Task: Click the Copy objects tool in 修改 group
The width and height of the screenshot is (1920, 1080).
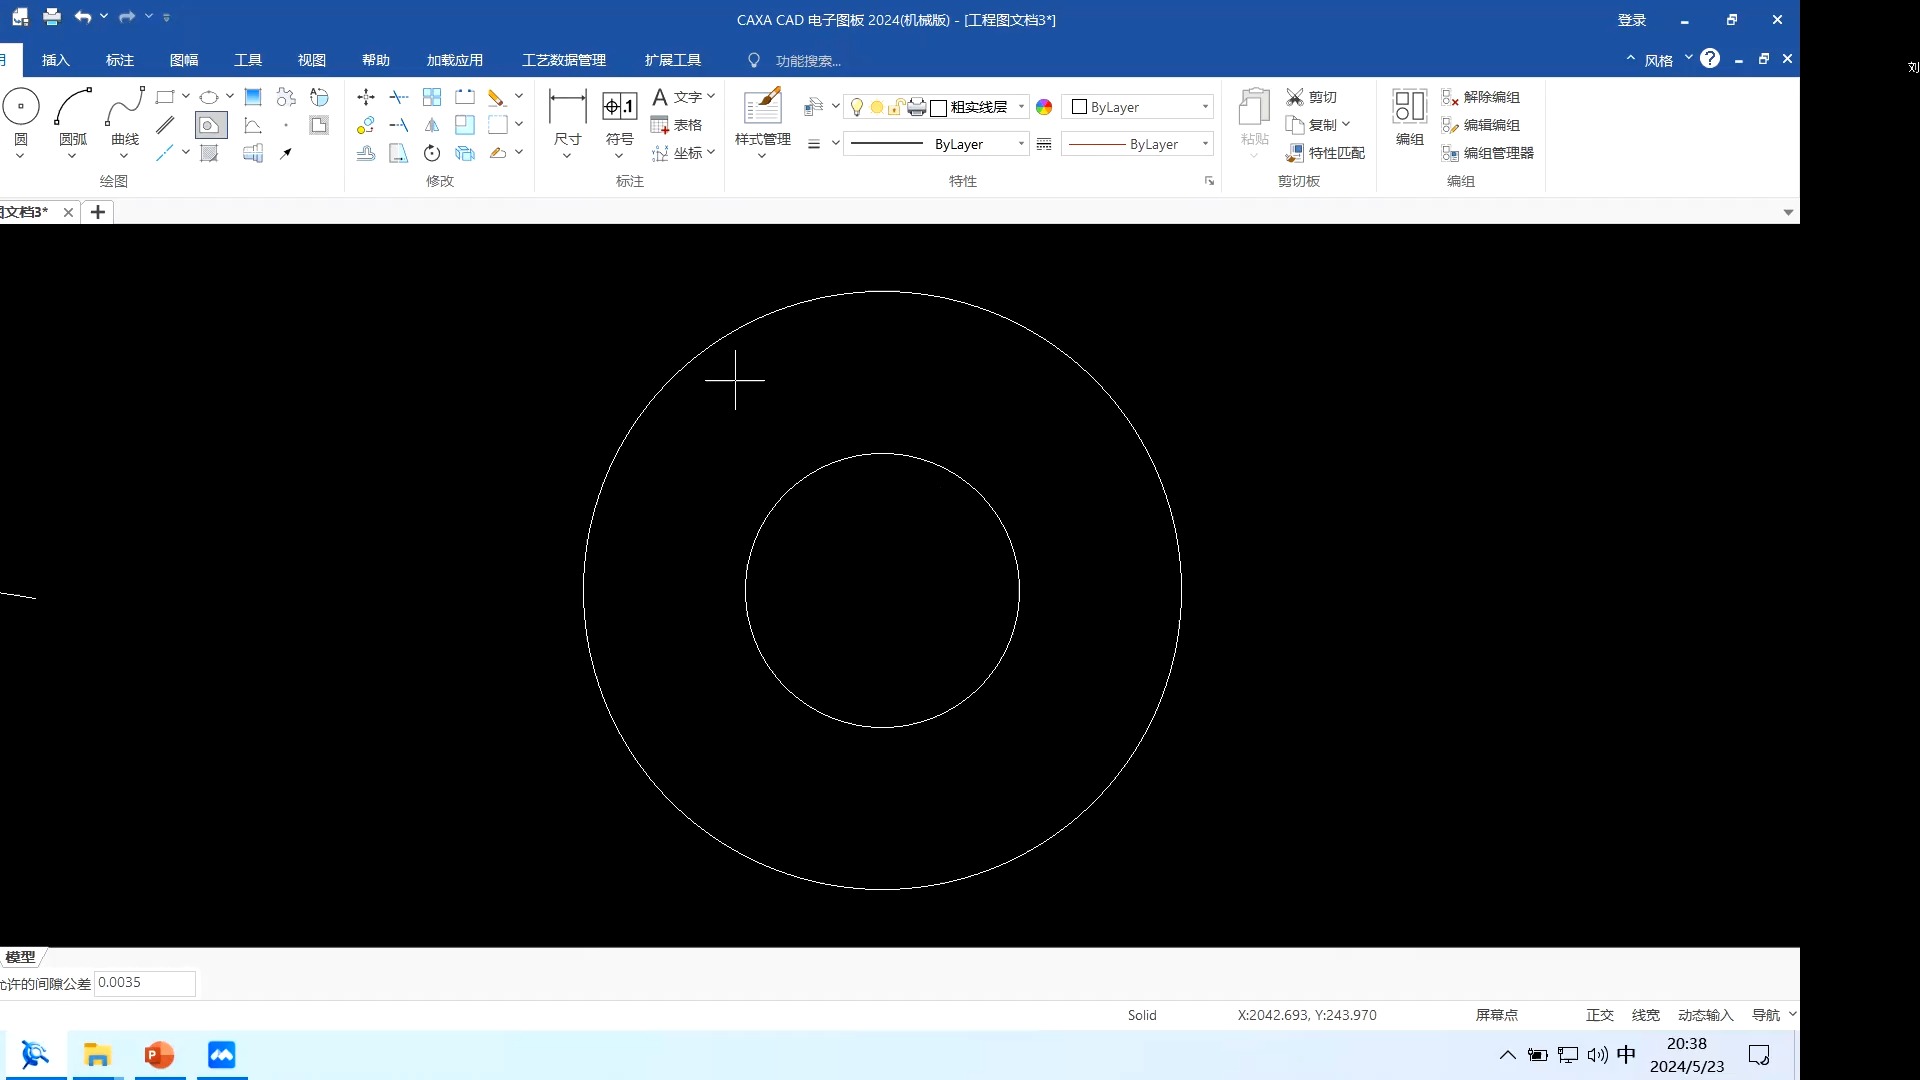Action: (366, 125)
